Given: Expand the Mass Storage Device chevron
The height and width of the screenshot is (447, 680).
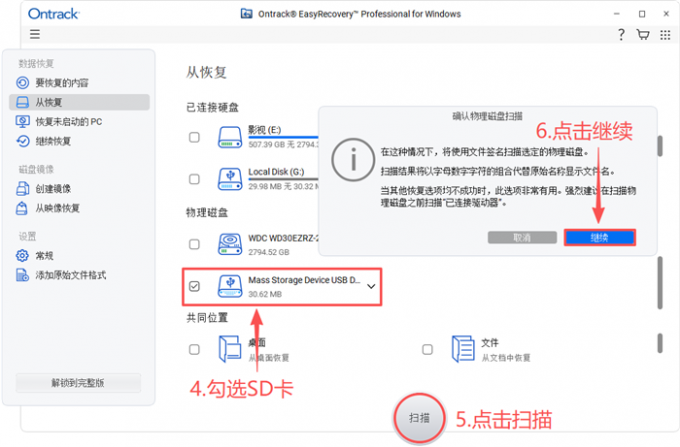Looking at the screenshot, I should pyautogui.click(x=371, y=286).
